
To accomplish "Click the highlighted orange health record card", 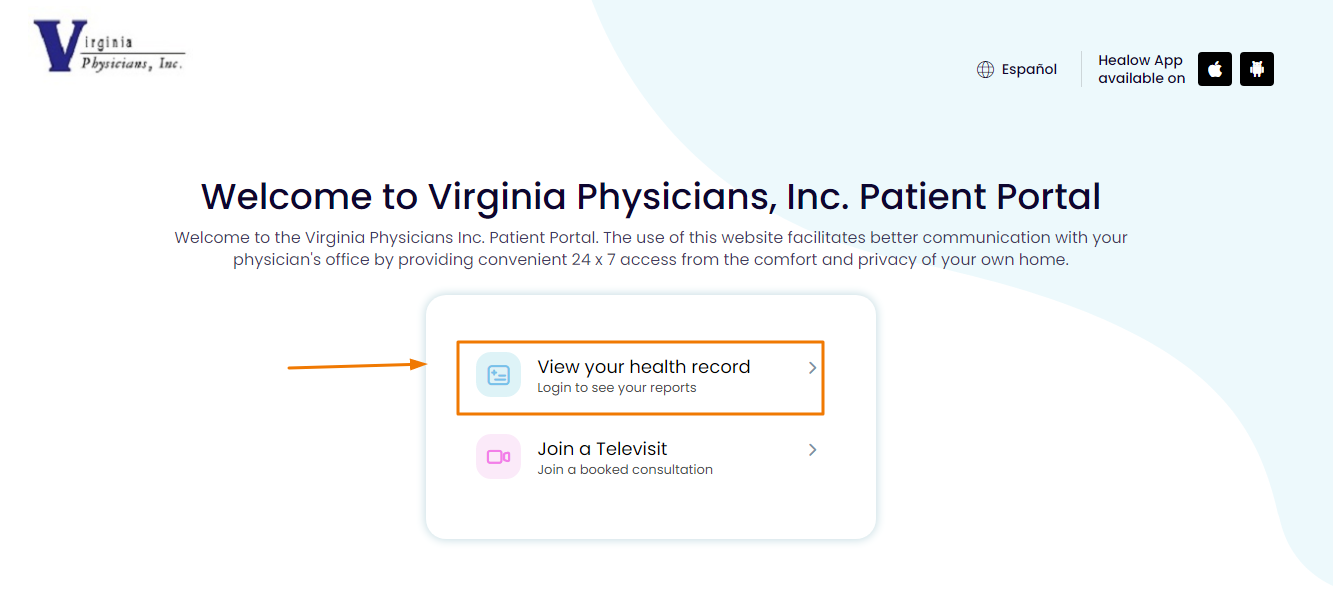I will click(x=640, y=377).
